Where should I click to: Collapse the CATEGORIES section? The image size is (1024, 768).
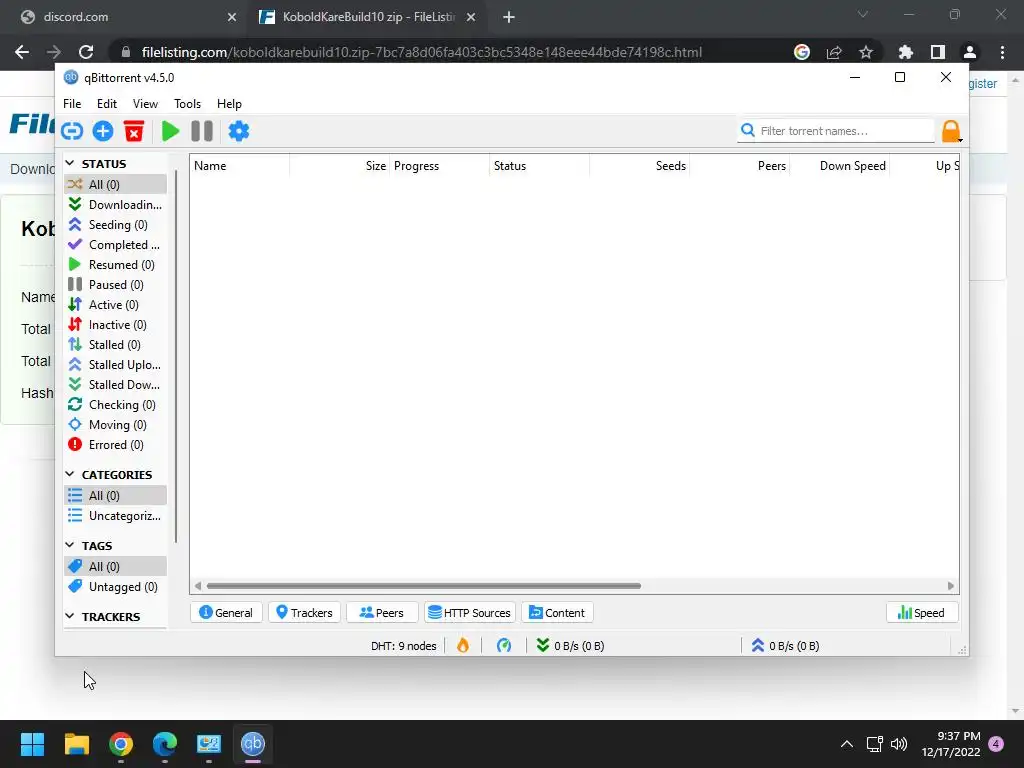(x=70, y=474)
